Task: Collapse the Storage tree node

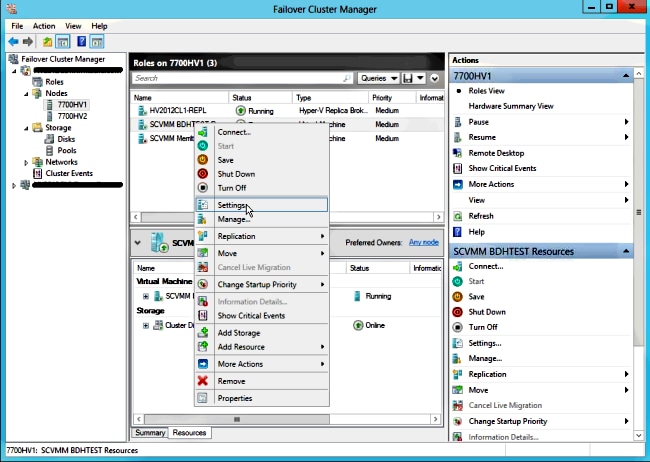Action: (x=26, y=128)
